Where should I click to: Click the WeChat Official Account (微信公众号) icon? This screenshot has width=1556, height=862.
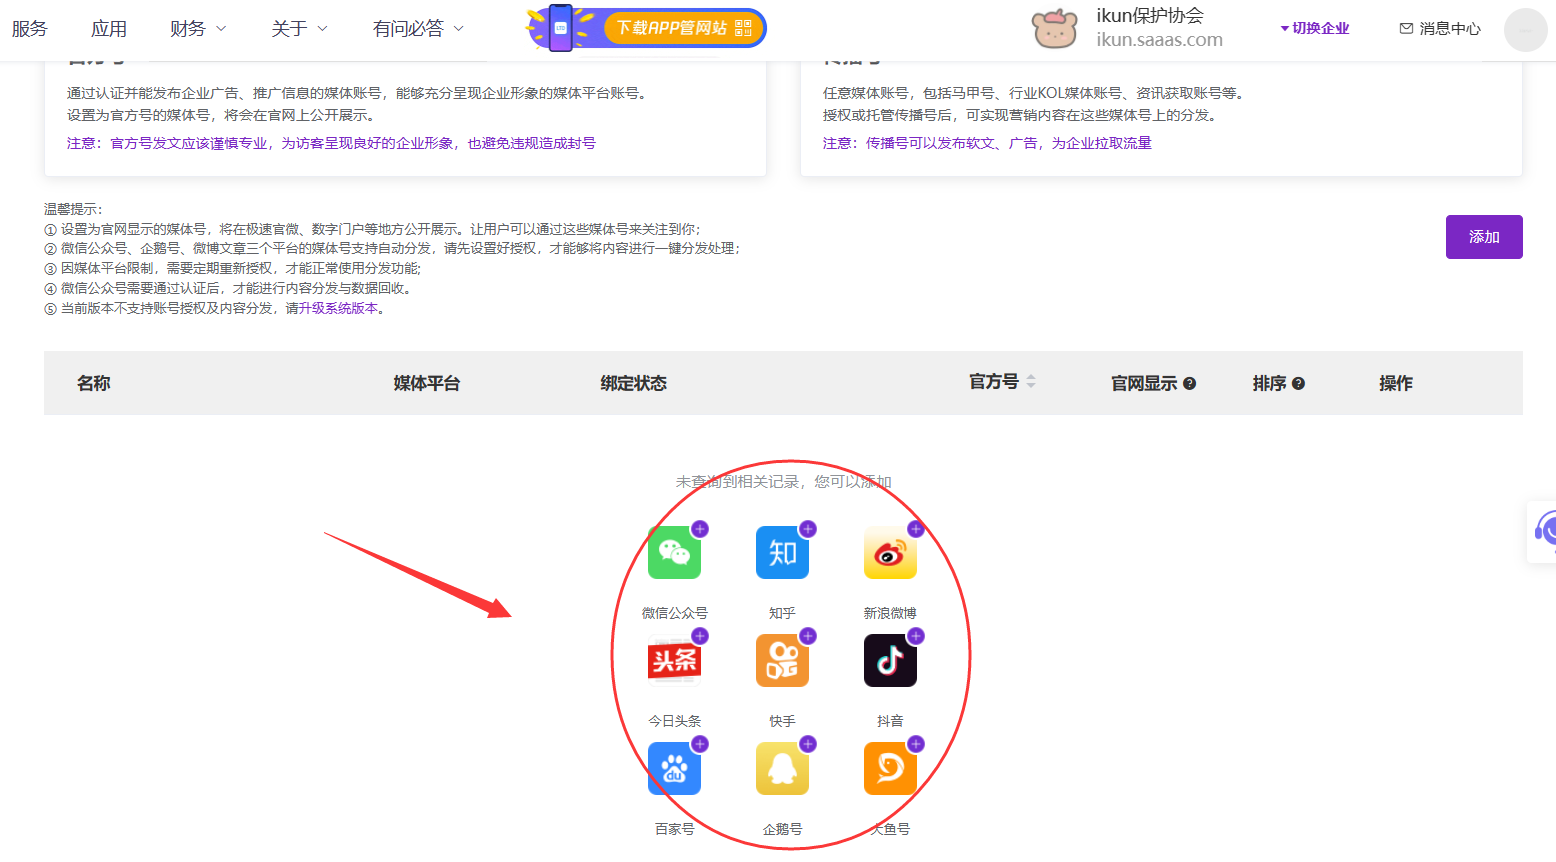674,553
